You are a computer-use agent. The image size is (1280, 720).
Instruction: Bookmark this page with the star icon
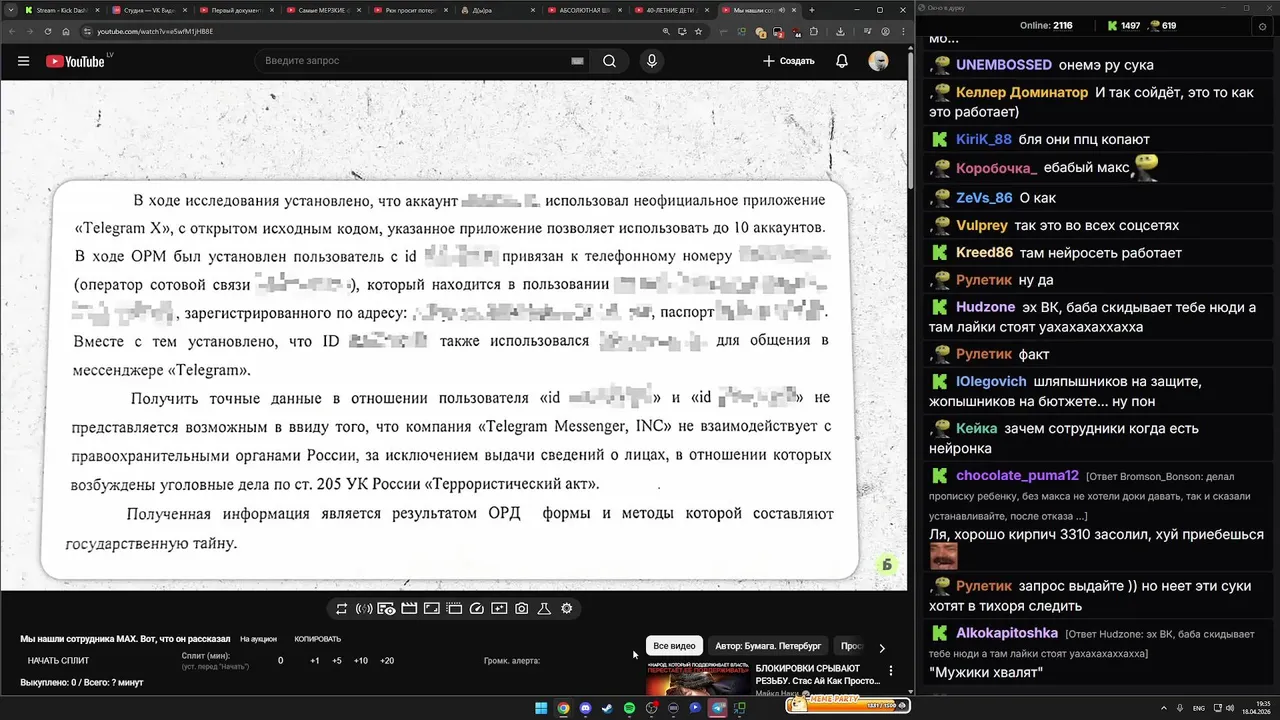pos(698,31)
